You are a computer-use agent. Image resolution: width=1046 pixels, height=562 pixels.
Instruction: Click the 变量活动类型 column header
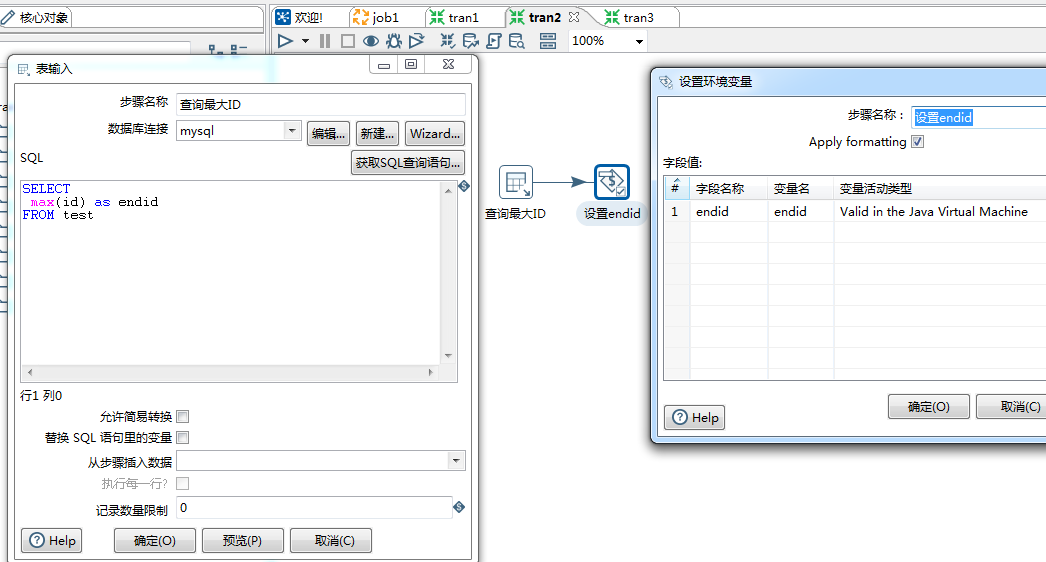(940, 188)
